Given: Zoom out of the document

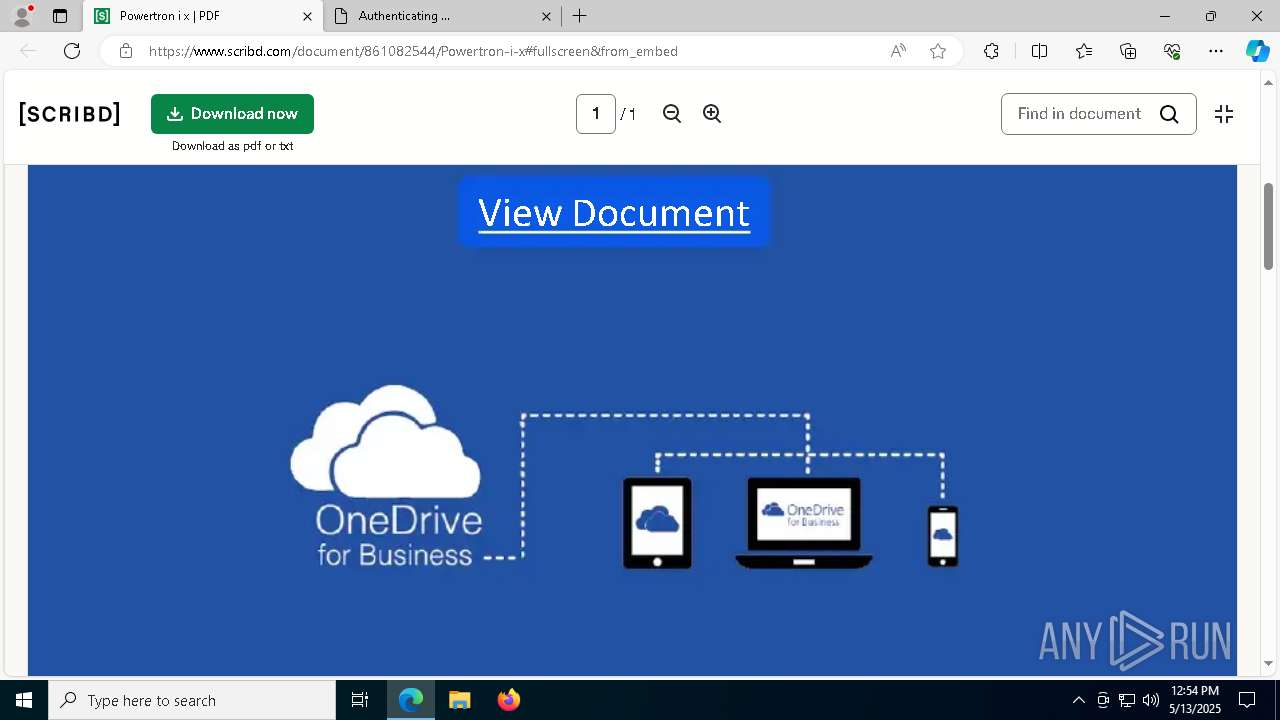Looking at the screenshot, I should coord(672,114).
